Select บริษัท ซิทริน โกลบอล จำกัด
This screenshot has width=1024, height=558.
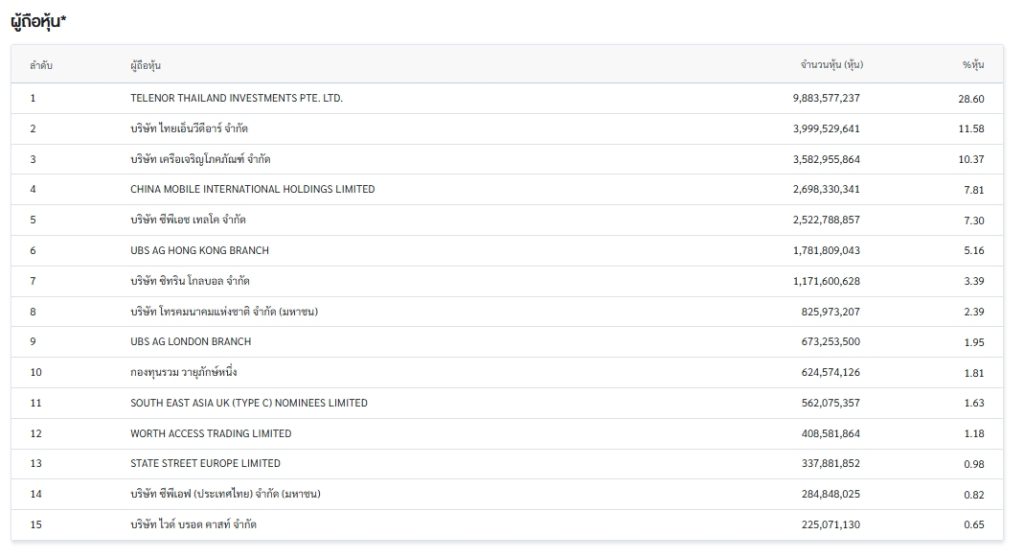189,281
